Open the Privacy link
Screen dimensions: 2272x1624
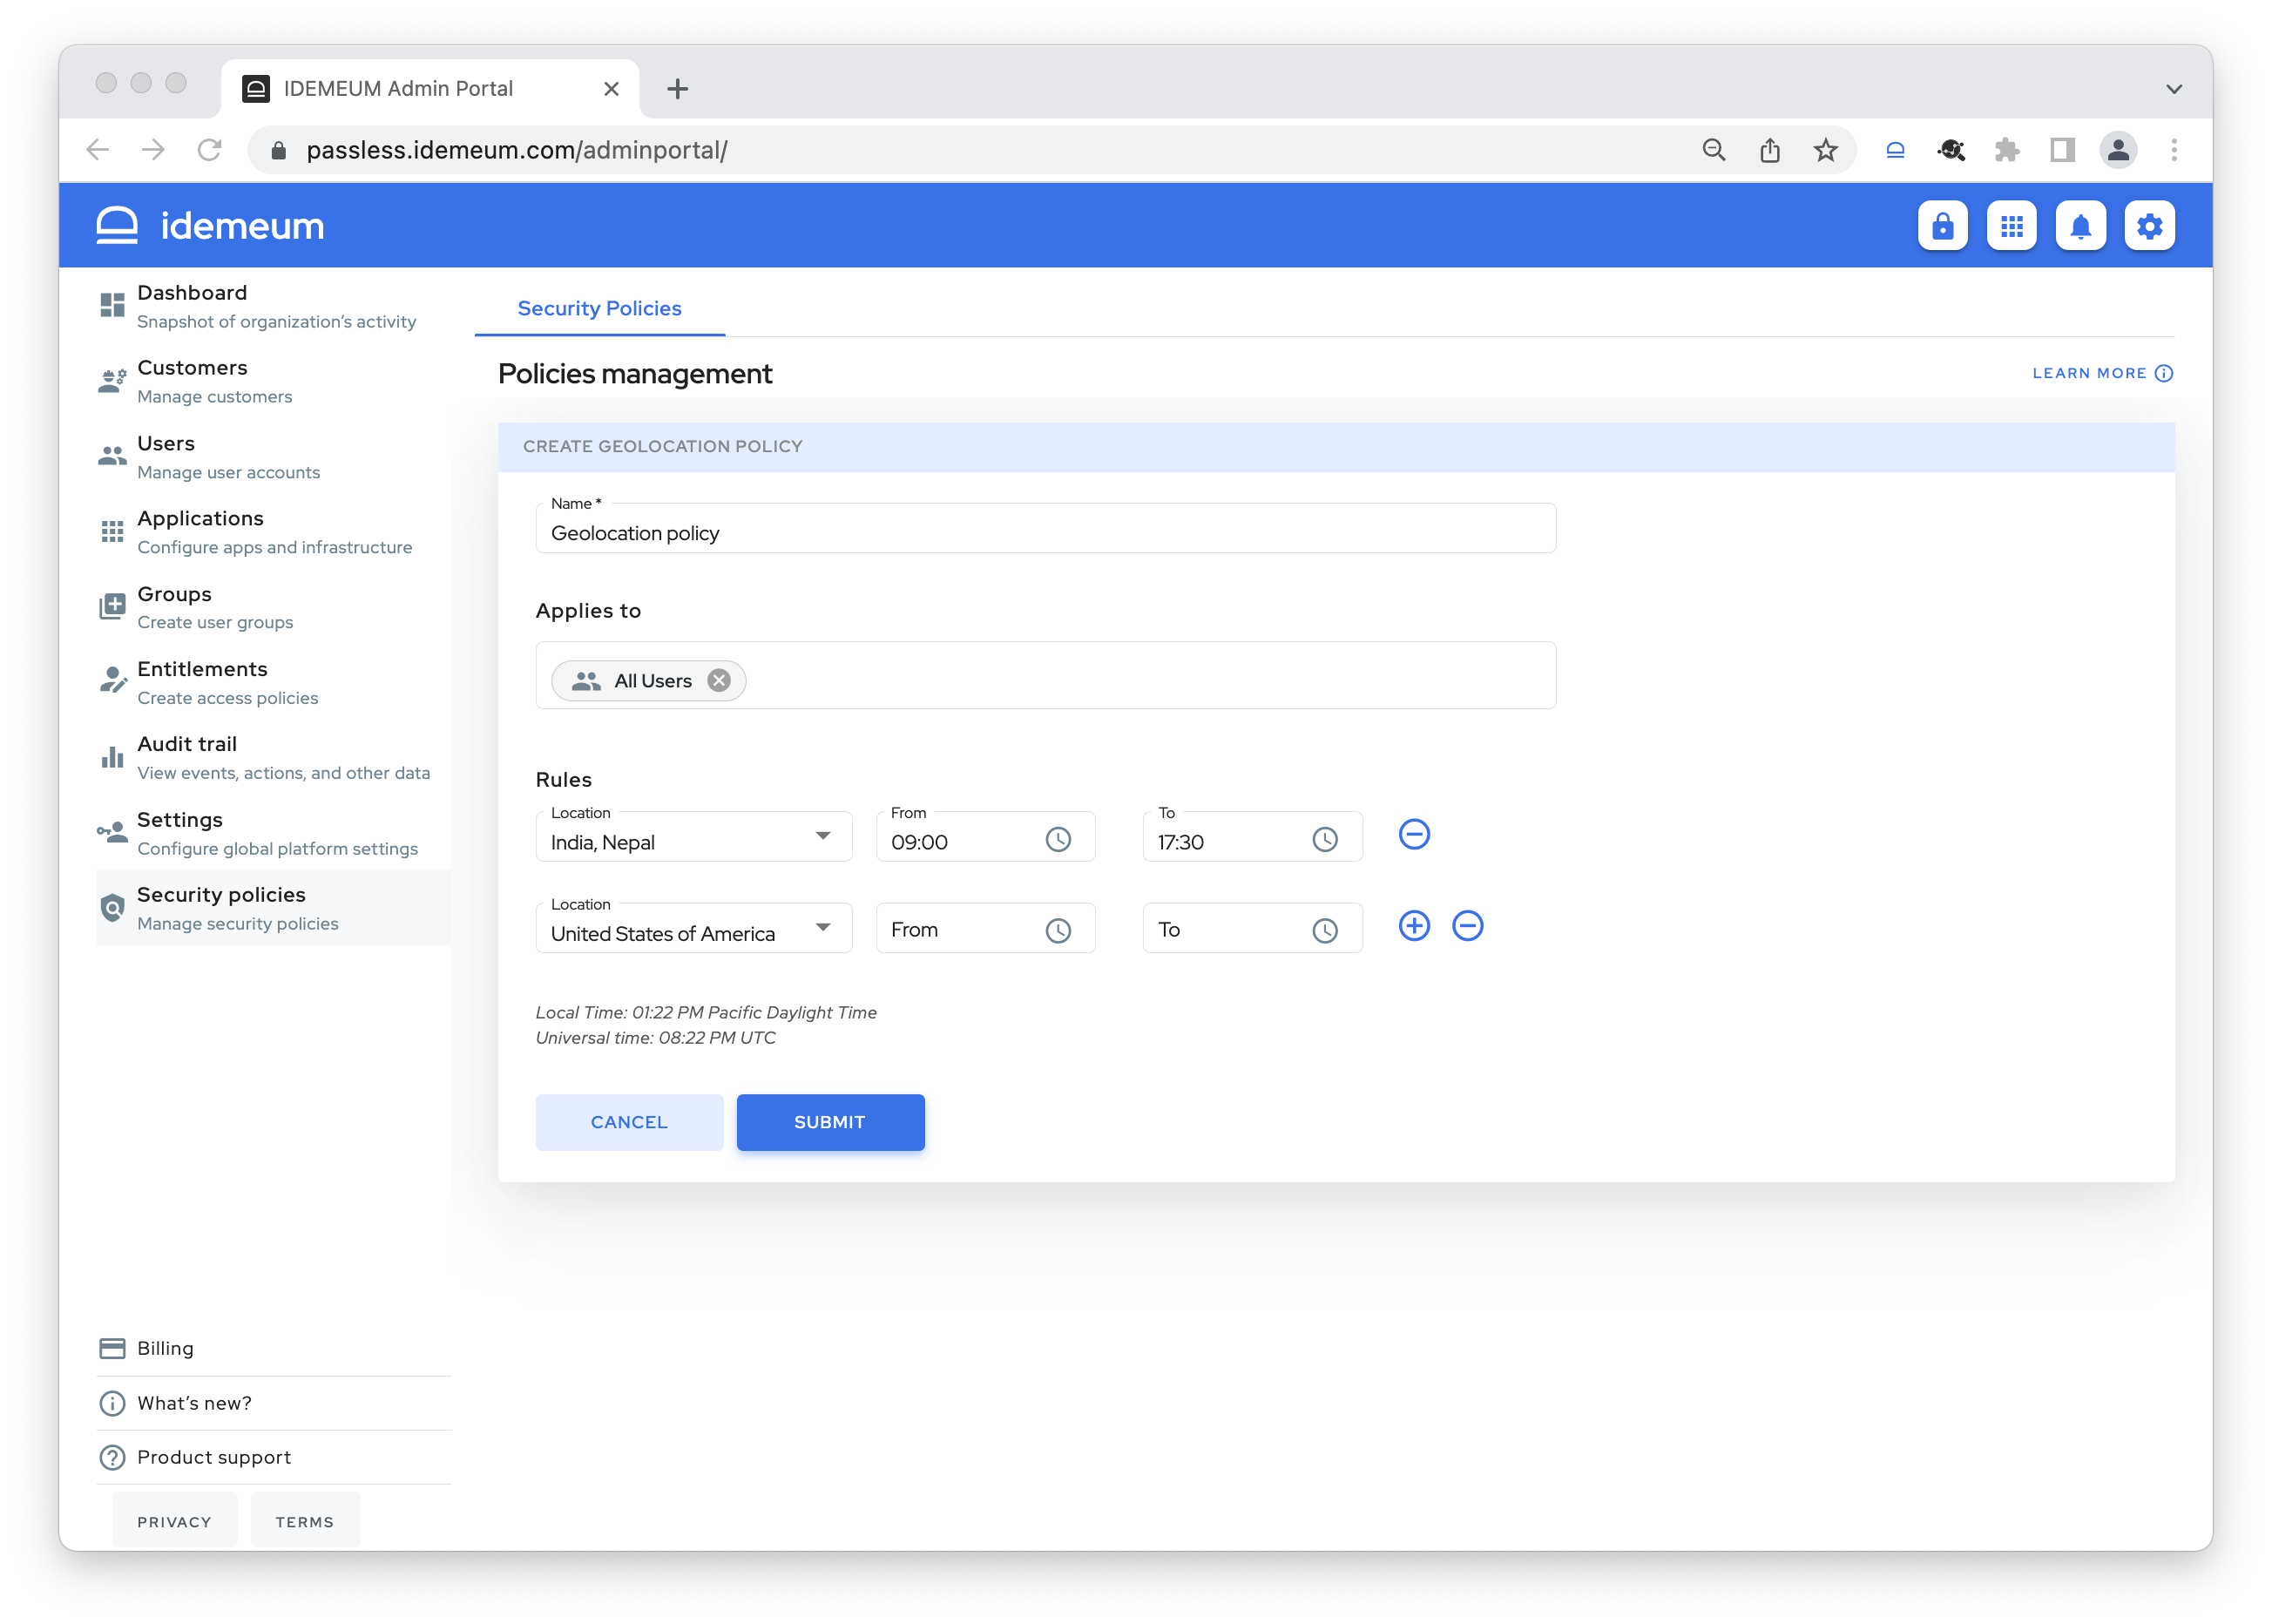[x=174, y=1521]
